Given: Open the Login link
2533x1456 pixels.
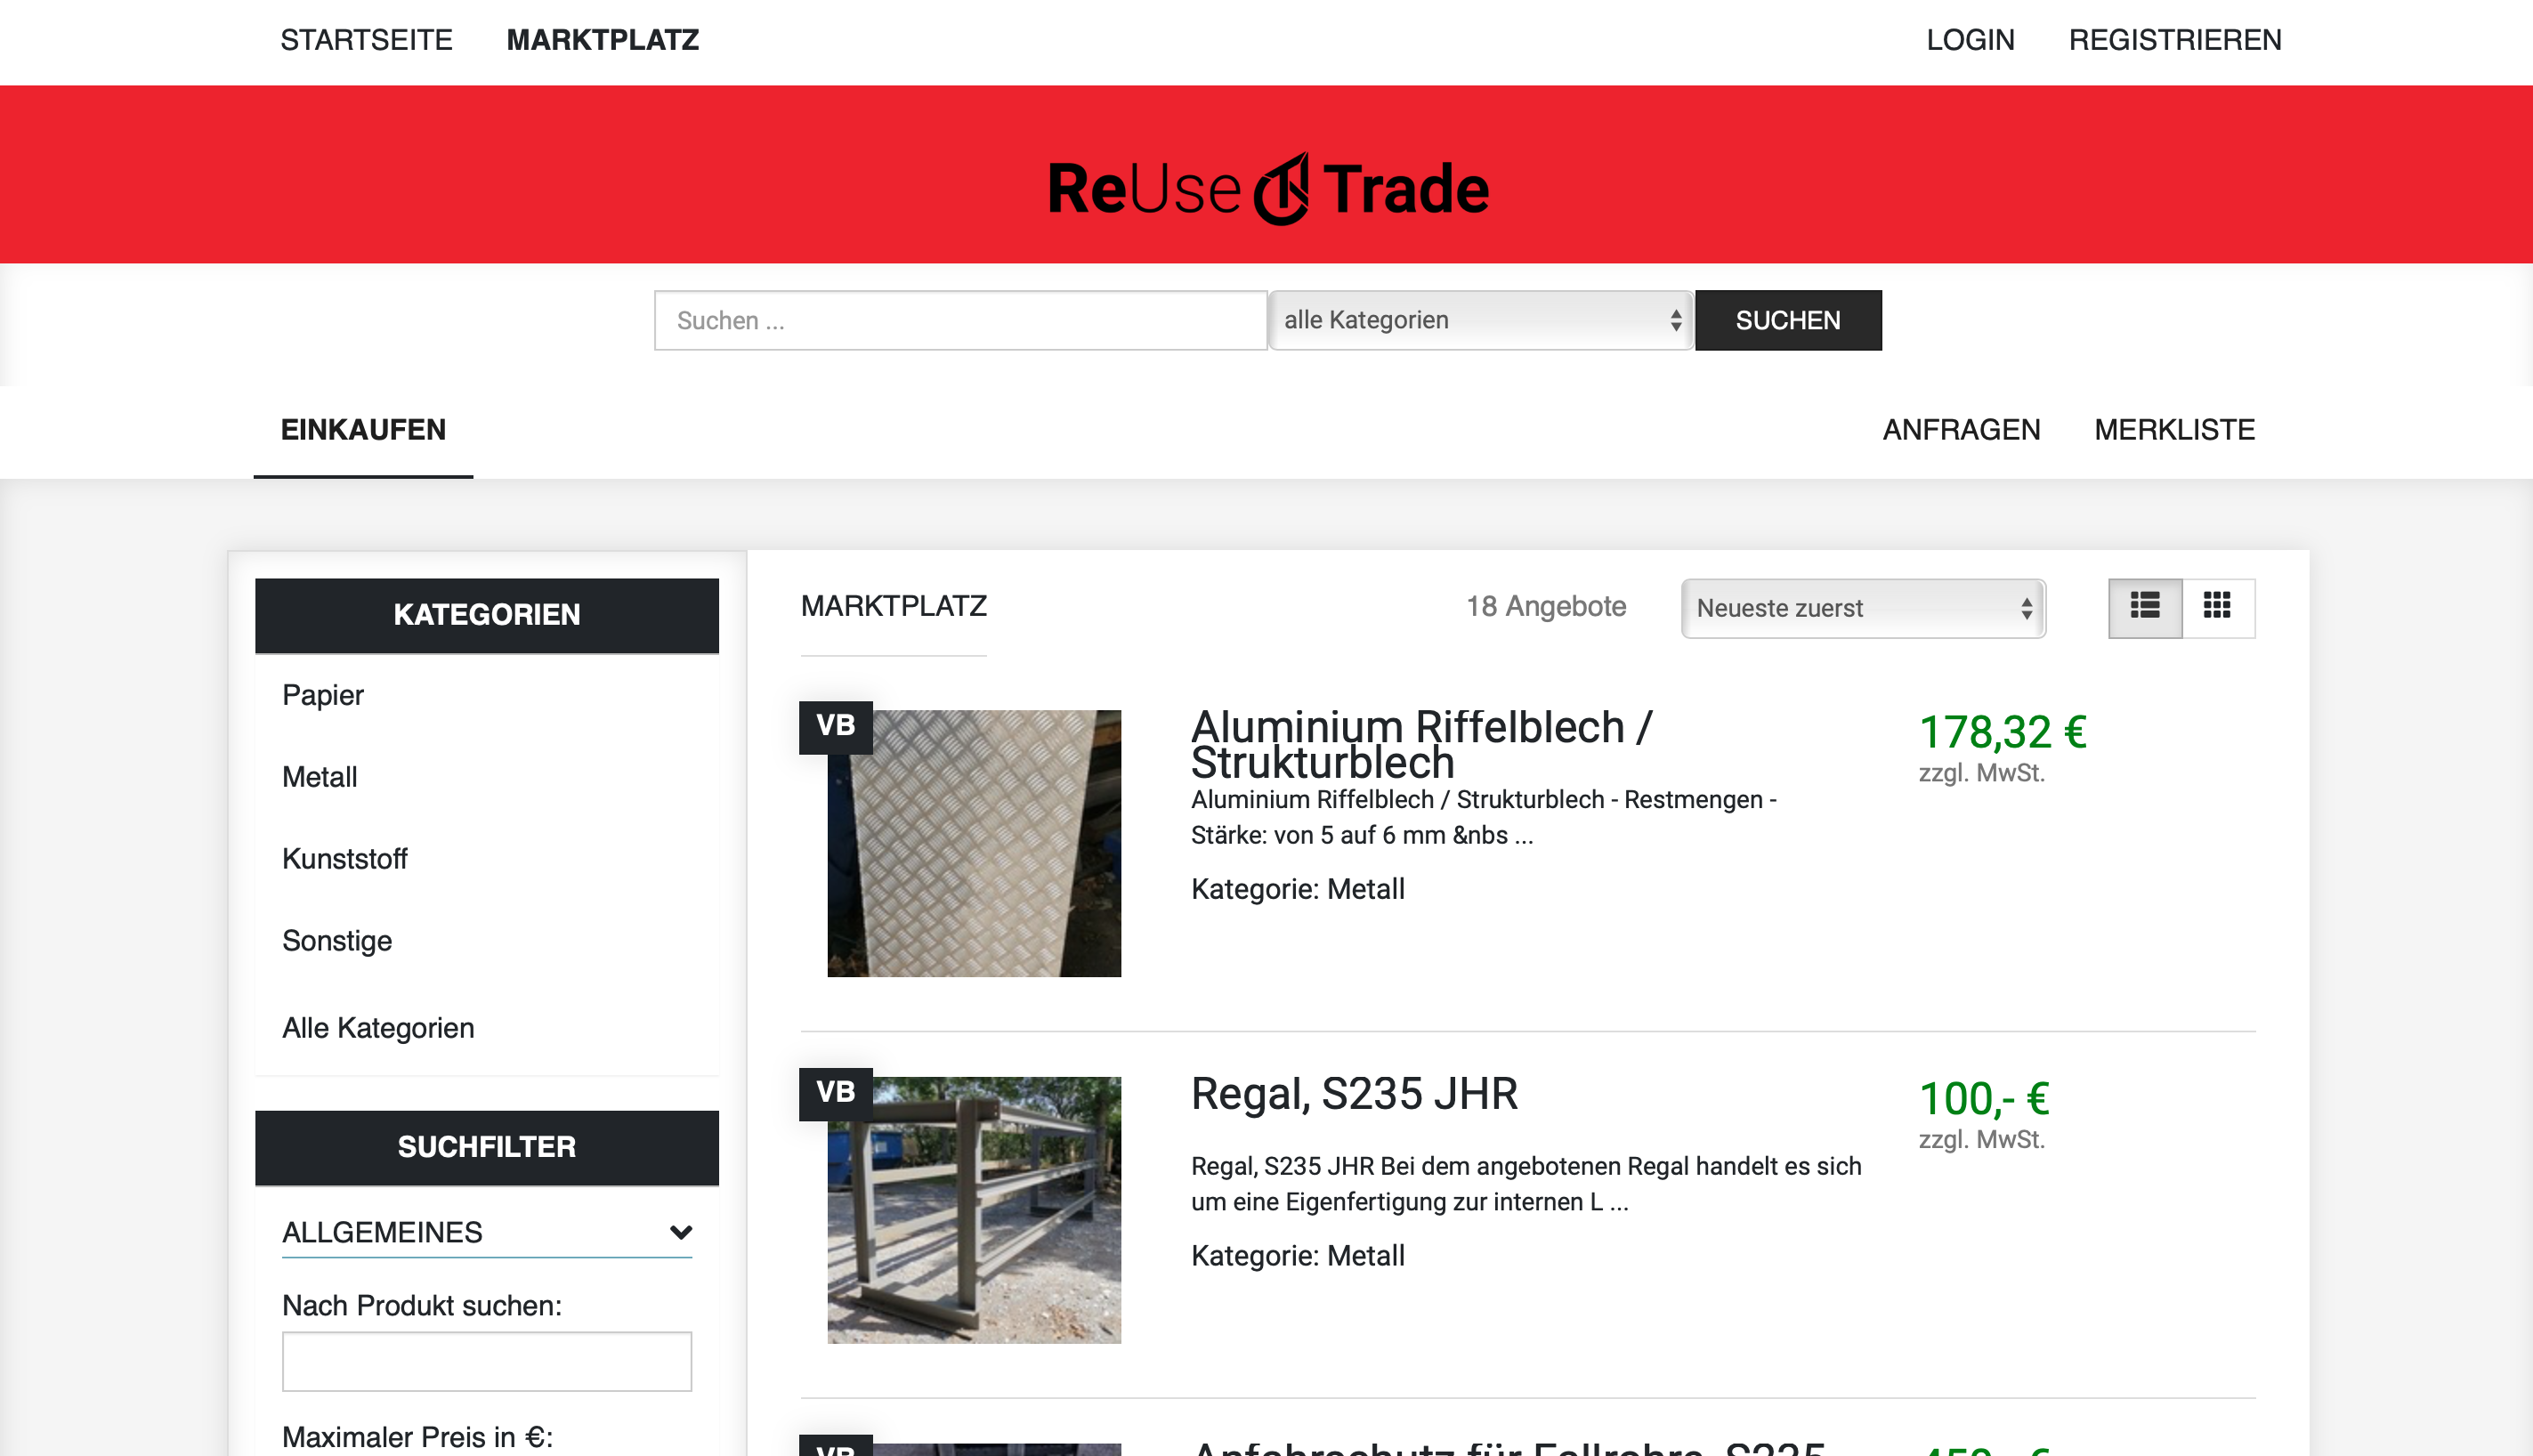Looking at the screenshot, I should [1970, 40].
